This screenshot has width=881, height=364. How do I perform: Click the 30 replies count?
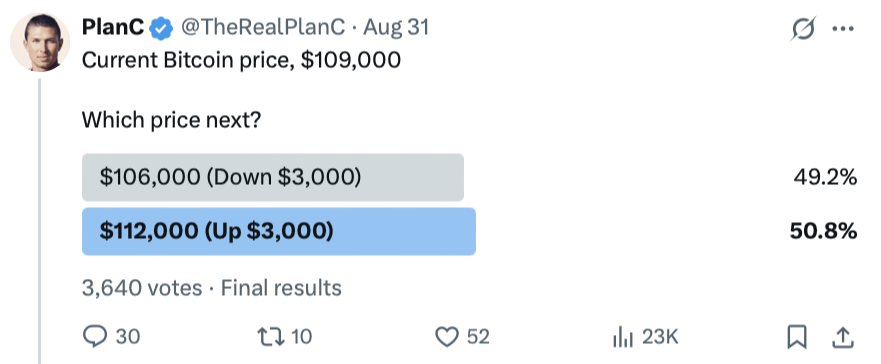tap(128, 337)
